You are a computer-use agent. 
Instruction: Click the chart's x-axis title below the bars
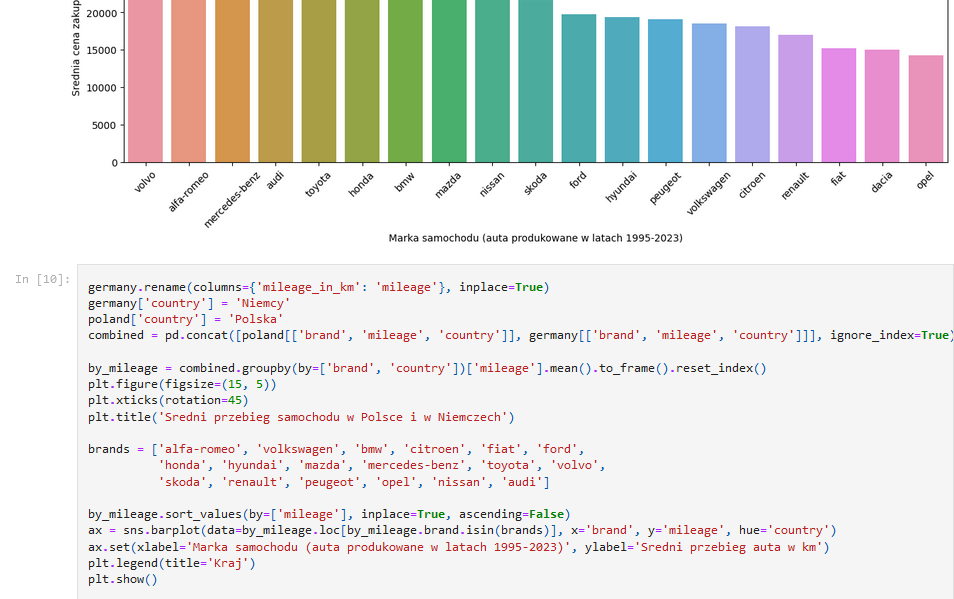click(535, 238)
